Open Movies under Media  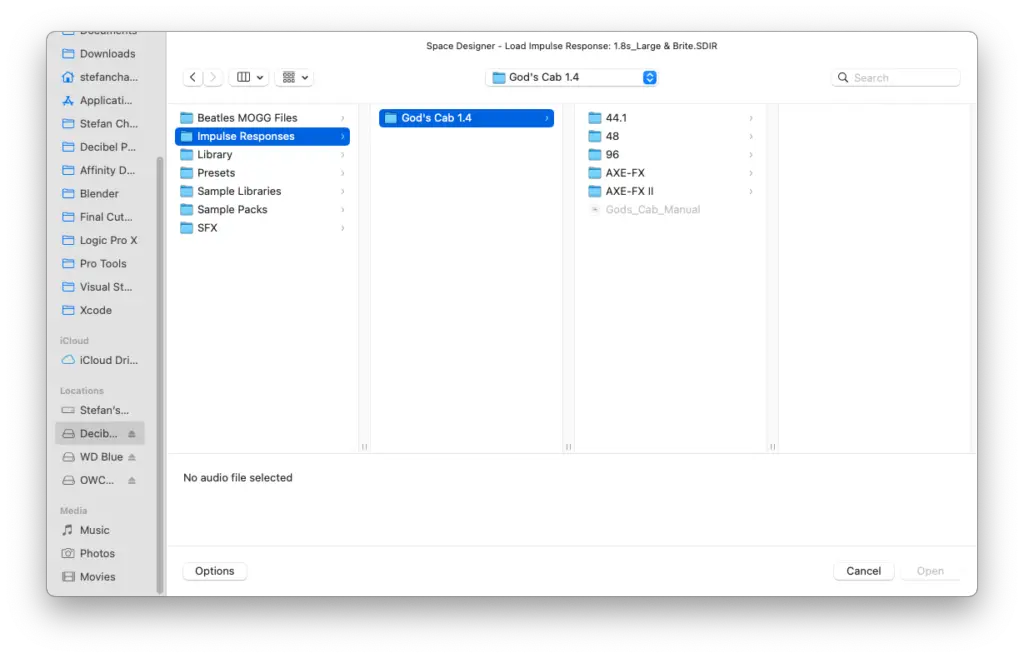click(99, 577)
